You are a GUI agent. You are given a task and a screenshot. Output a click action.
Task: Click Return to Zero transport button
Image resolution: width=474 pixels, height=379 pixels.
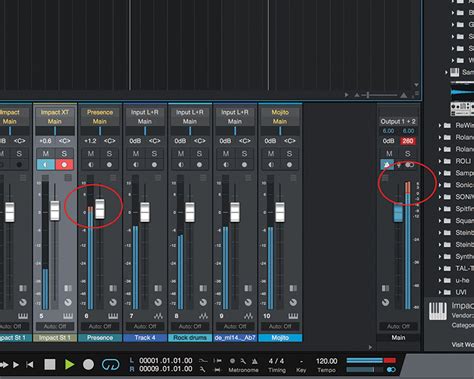[30, 365]
